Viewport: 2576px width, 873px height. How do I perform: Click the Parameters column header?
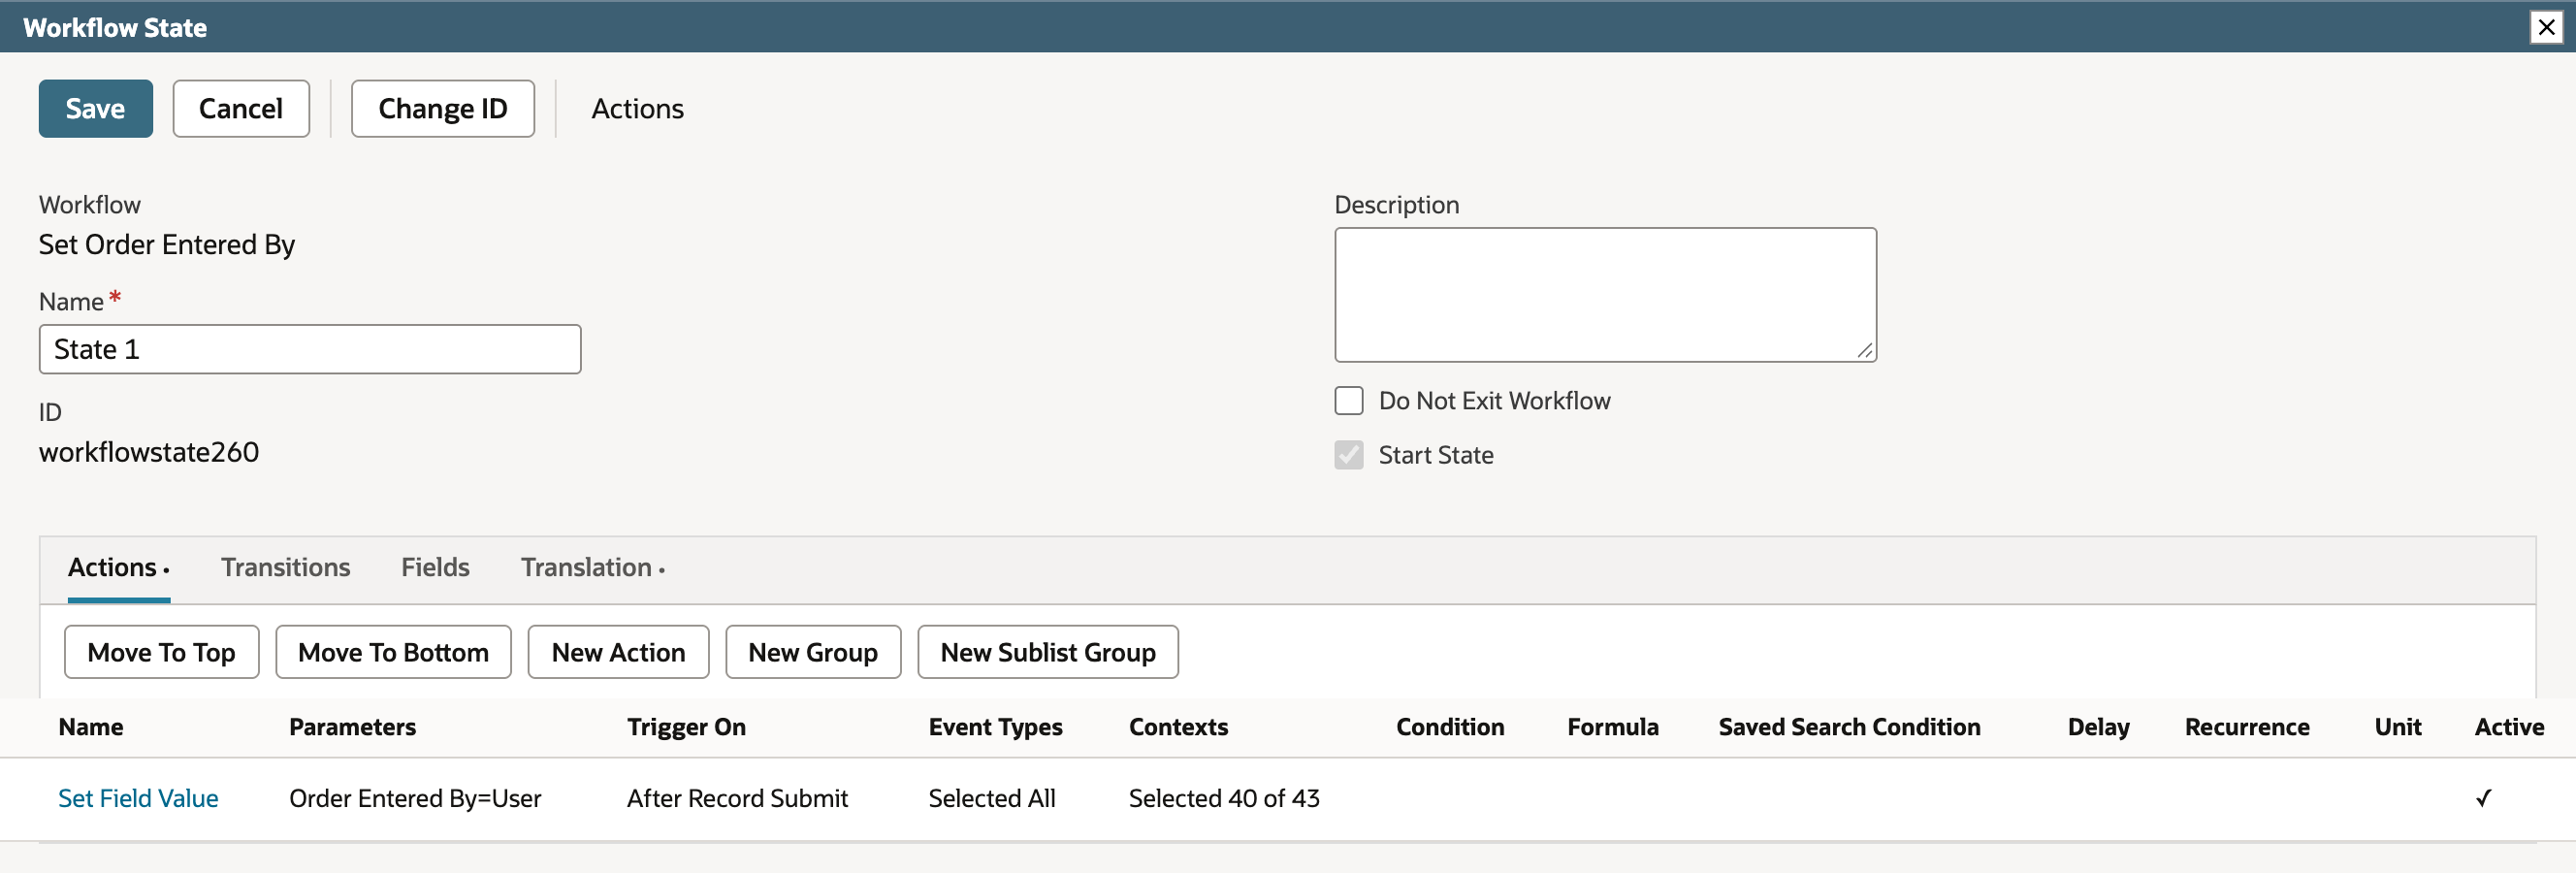coord(352,727)
